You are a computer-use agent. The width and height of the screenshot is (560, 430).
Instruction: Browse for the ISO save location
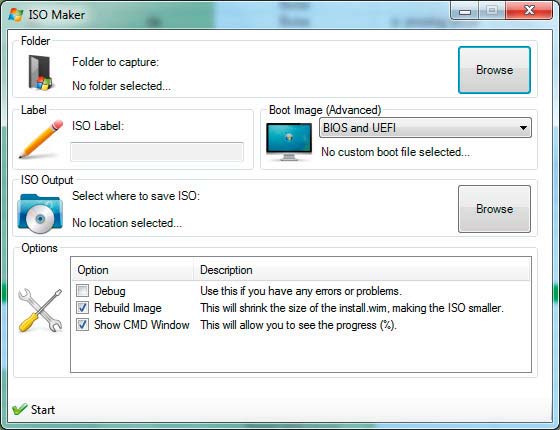[494, 209]
